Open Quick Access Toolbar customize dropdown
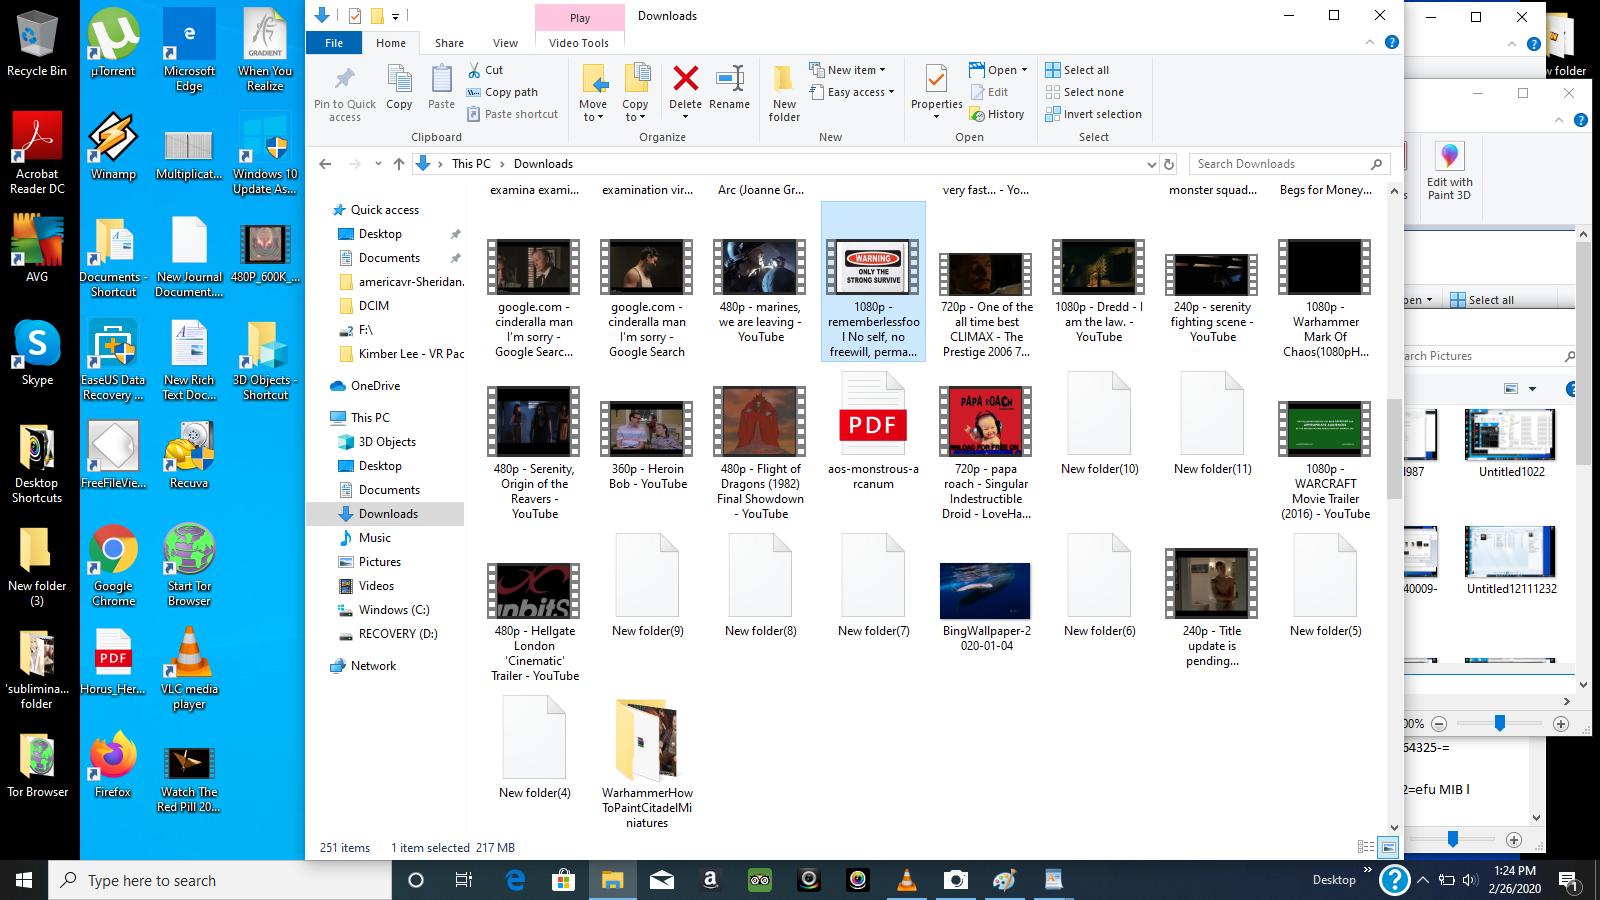1600x900 pixels. click(396, 16)
